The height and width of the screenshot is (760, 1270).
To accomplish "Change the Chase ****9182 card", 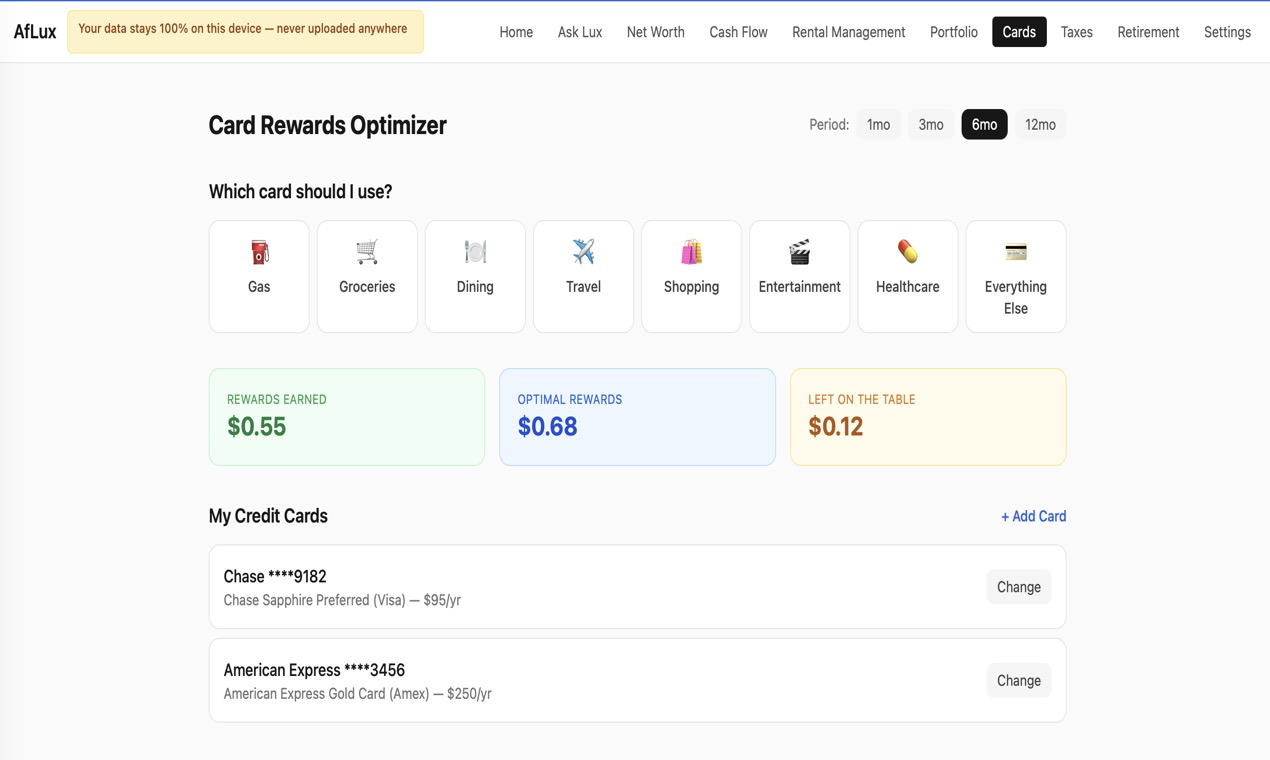I will (x=1018, y=587).
